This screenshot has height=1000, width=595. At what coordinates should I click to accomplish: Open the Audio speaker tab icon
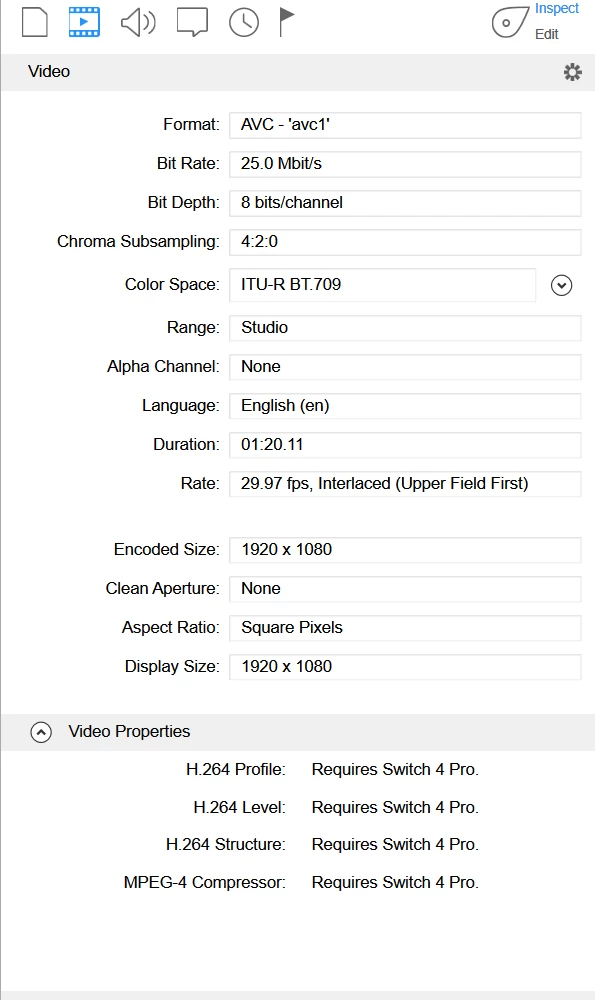pos(138,22)
